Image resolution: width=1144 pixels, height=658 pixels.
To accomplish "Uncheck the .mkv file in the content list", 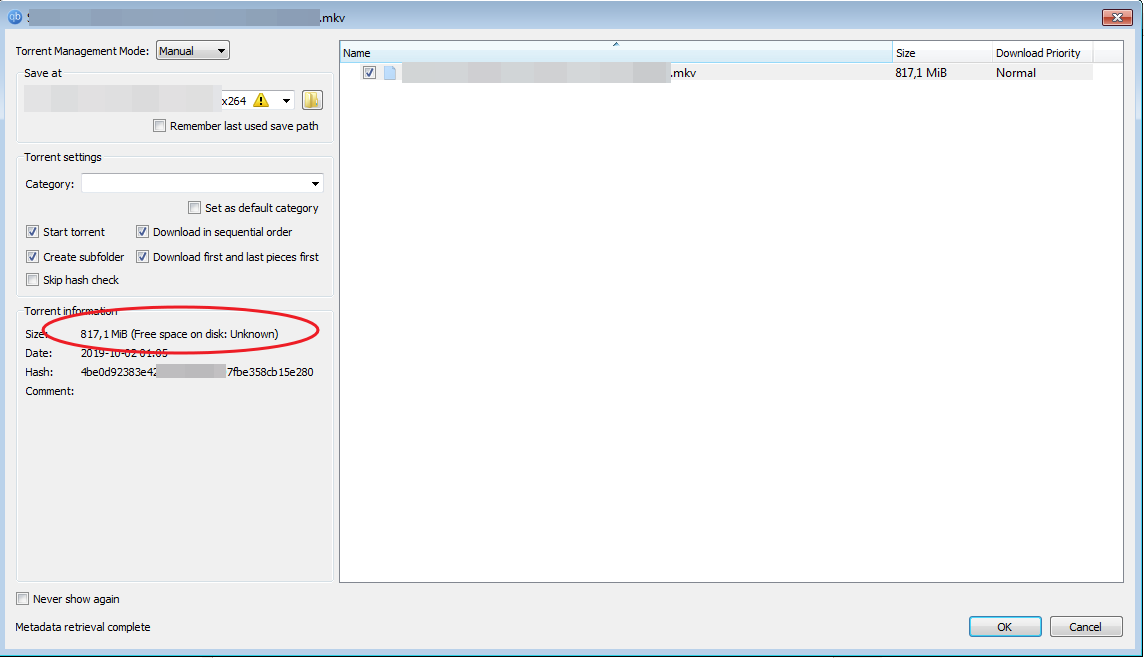I will click(369, 72).
